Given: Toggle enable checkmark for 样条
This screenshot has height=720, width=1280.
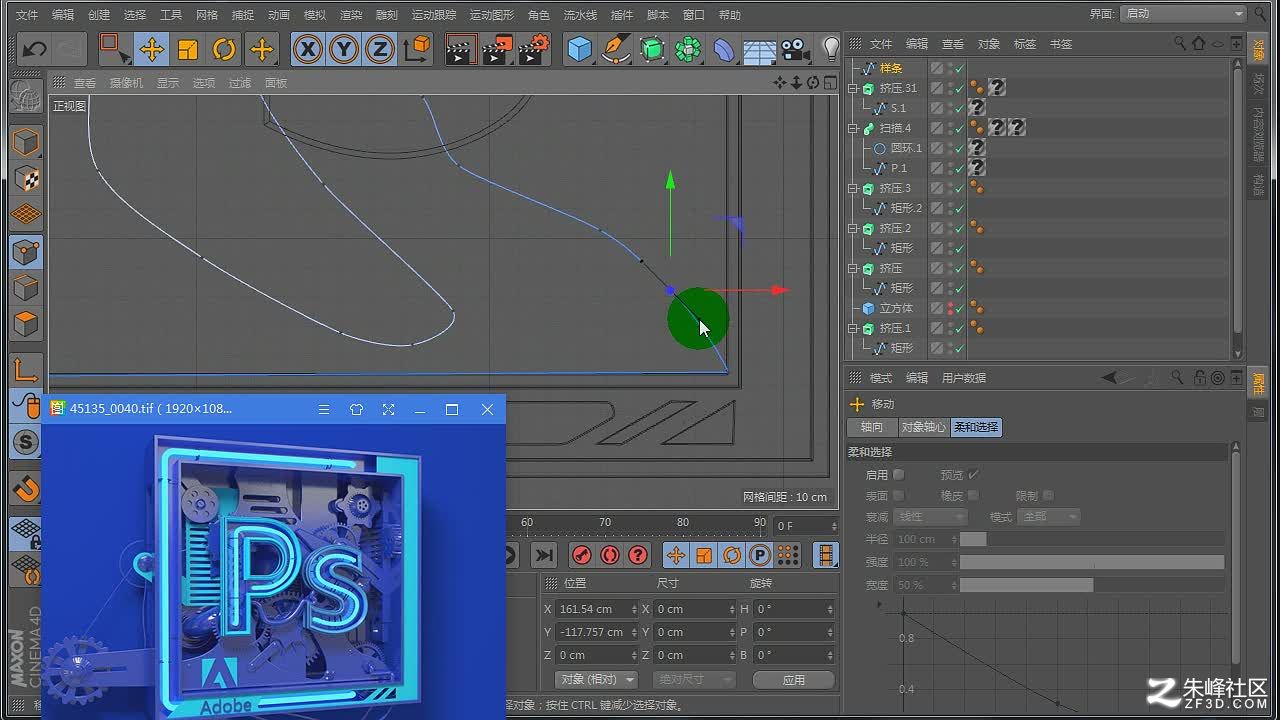Looking at the screenshot, I should point(960,68).
